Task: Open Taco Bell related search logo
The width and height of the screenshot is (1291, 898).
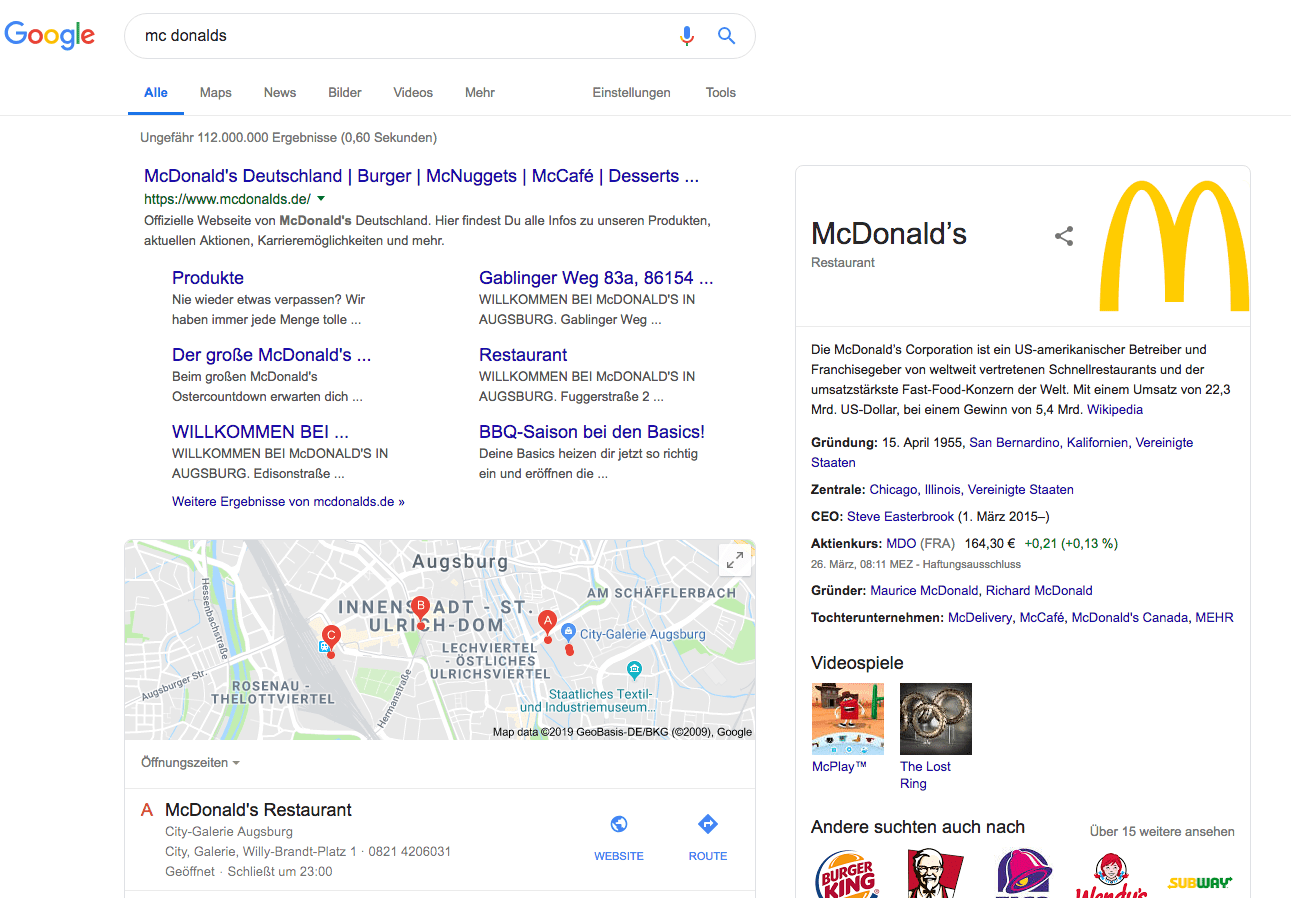Action: 1023,874
